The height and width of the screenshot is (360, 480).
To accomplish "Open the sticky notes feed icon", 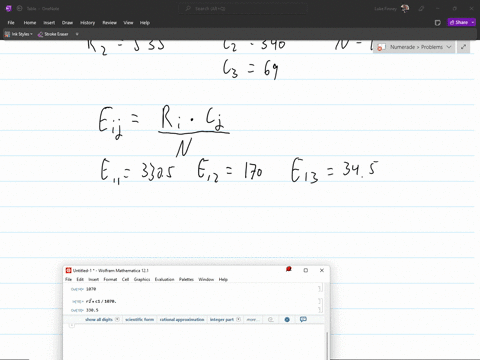I will pos(438,23).
